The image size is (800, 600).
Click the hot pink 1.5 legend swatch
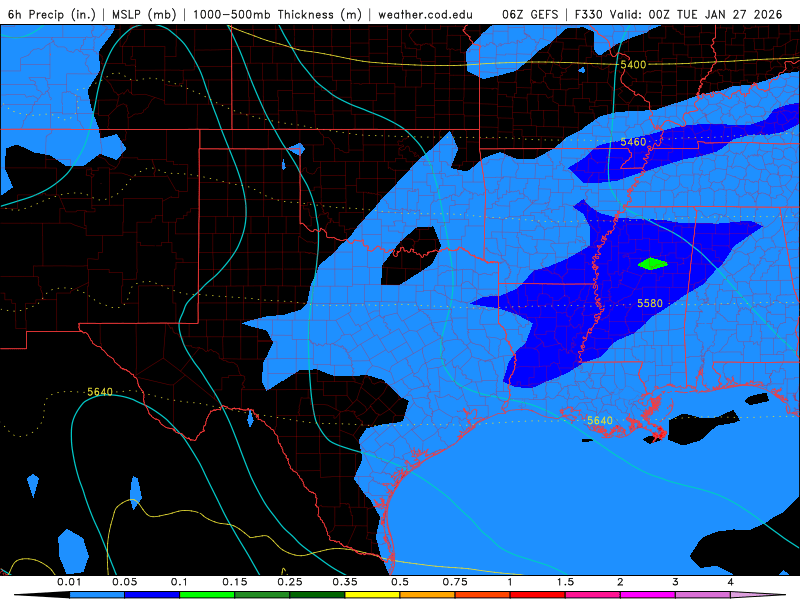(593, 595)
